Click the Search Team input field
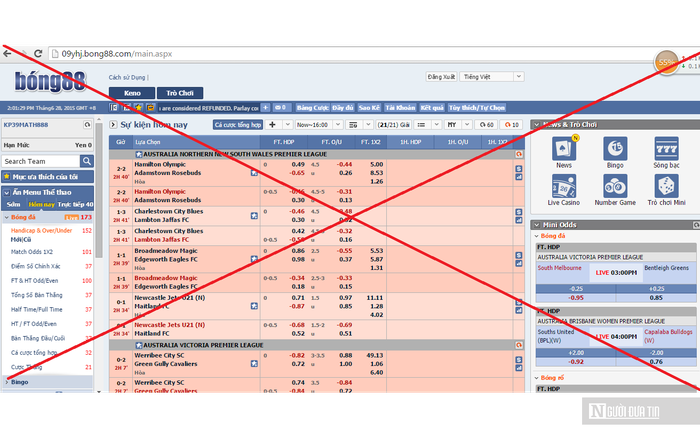Viewport: 700px width, 438px height. [41, 161]
